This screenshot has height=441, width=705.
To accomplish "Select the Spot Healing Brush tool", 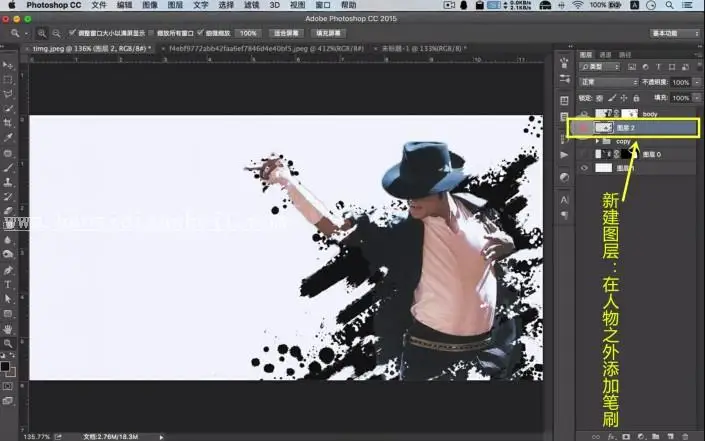I will [x=8, y=153].
